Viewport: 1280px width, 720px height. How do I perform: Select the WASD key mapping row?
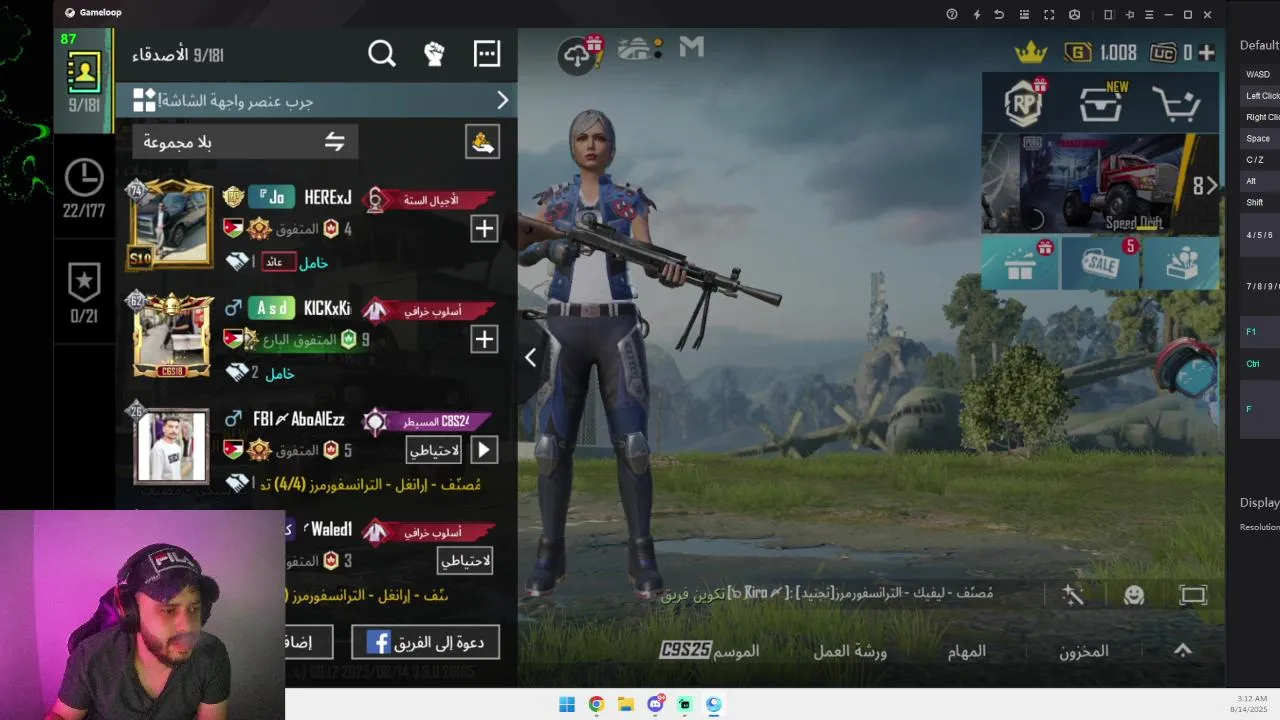(1260, 74)
